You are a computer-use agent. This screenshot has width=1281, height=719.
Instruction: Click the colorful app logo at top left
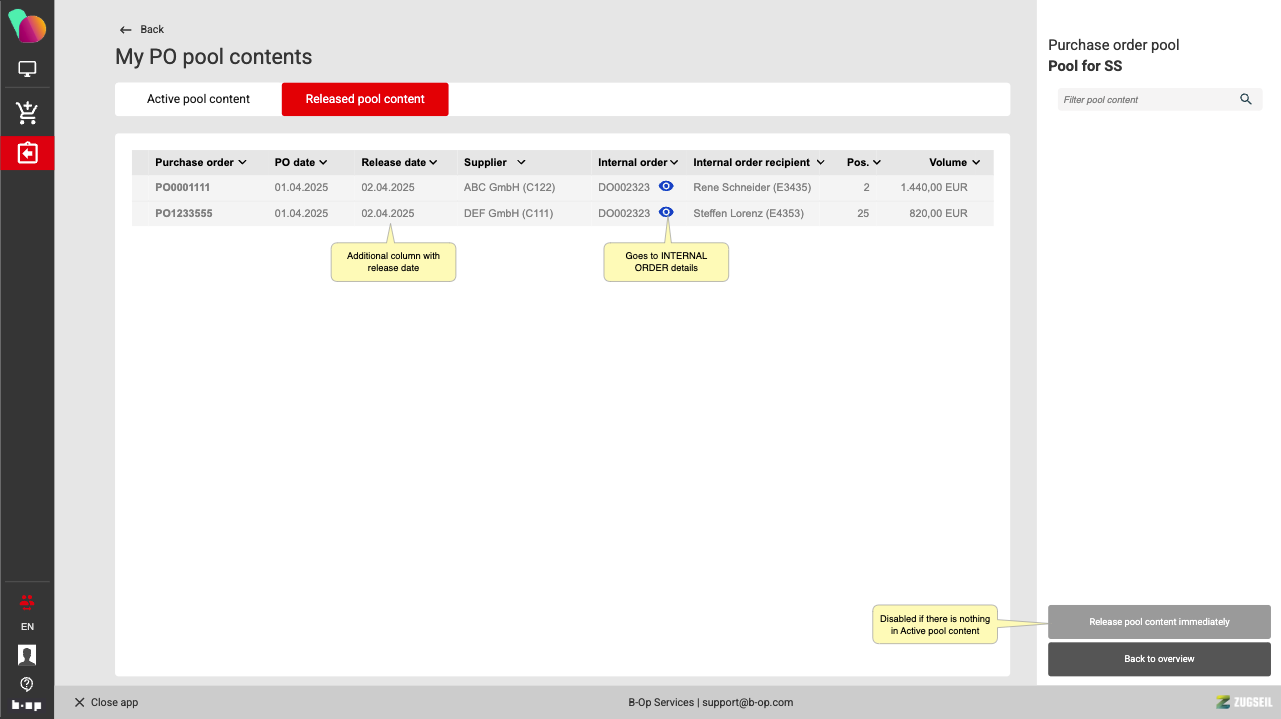pyautogui.click(x=27, y=26)
